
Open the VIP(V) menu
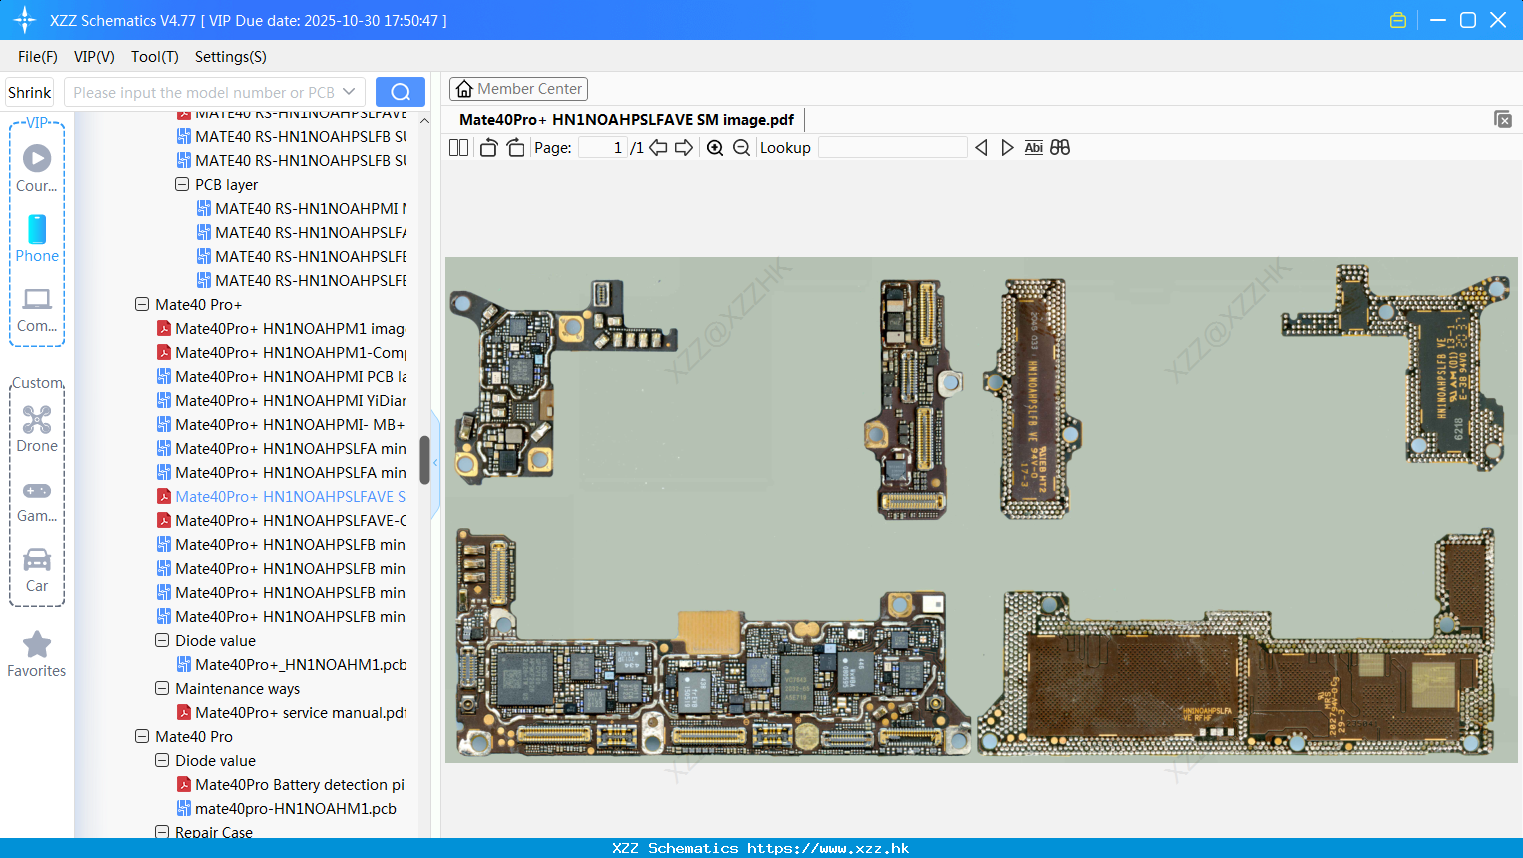94,56
